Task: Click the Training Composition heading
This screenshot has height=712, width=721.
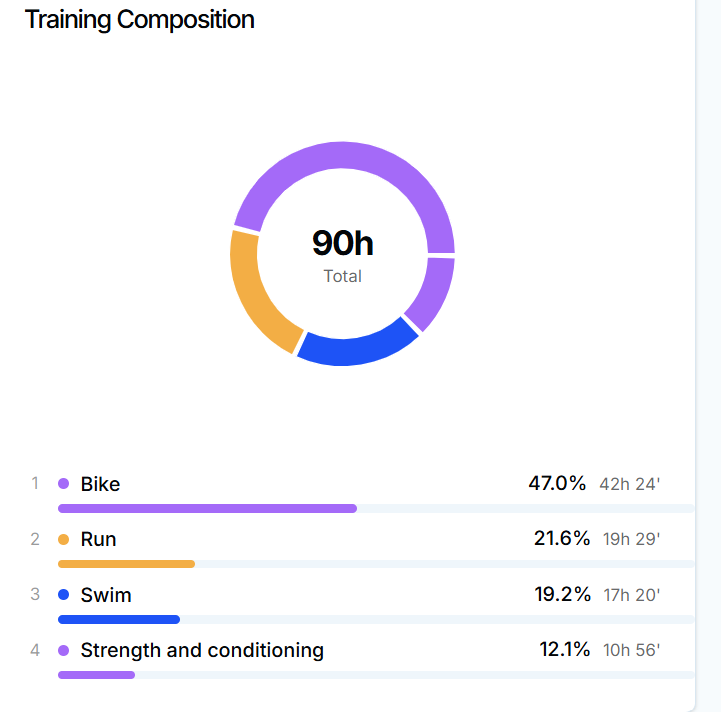Action: coord(139,20)
